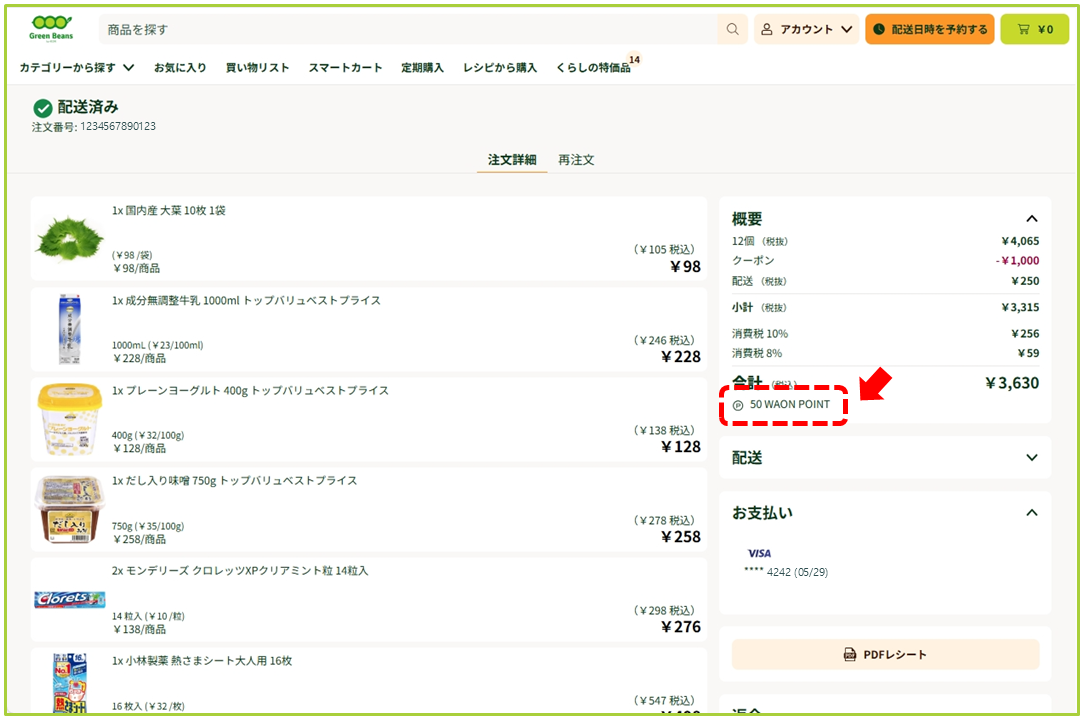Click the Clorets product thumbnail

[70, 599]
